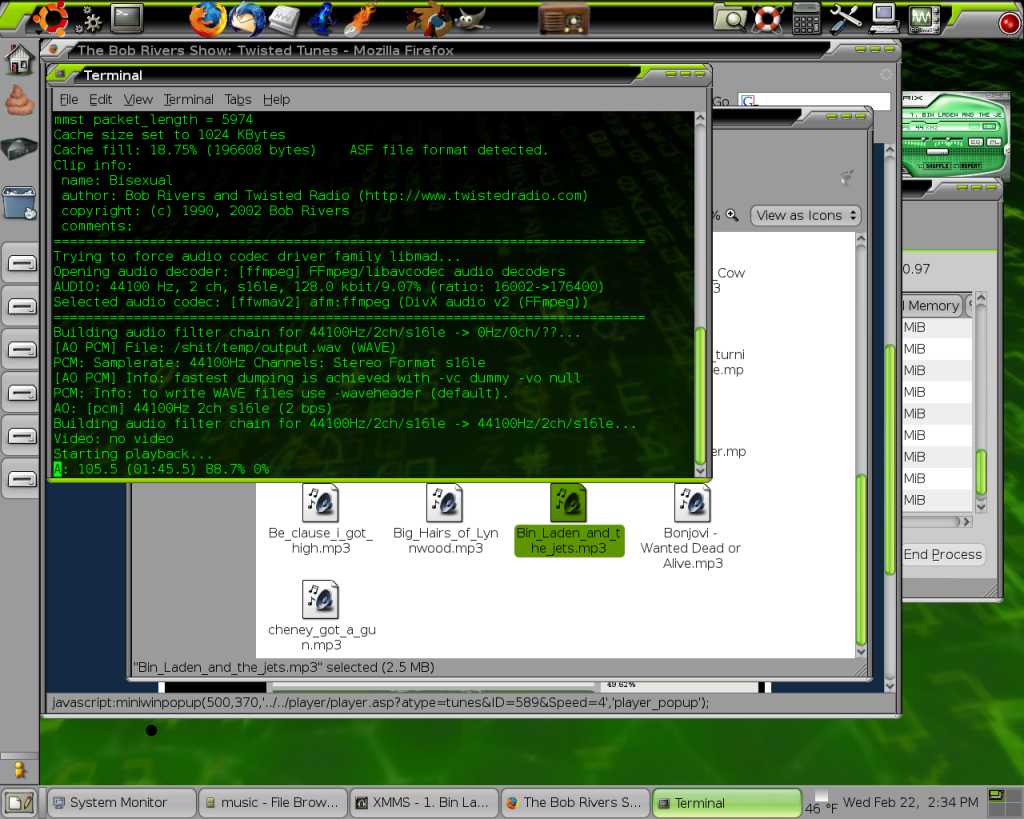
Task: Toggle Repeat in the XMMS player
Action: pos(968,166)
